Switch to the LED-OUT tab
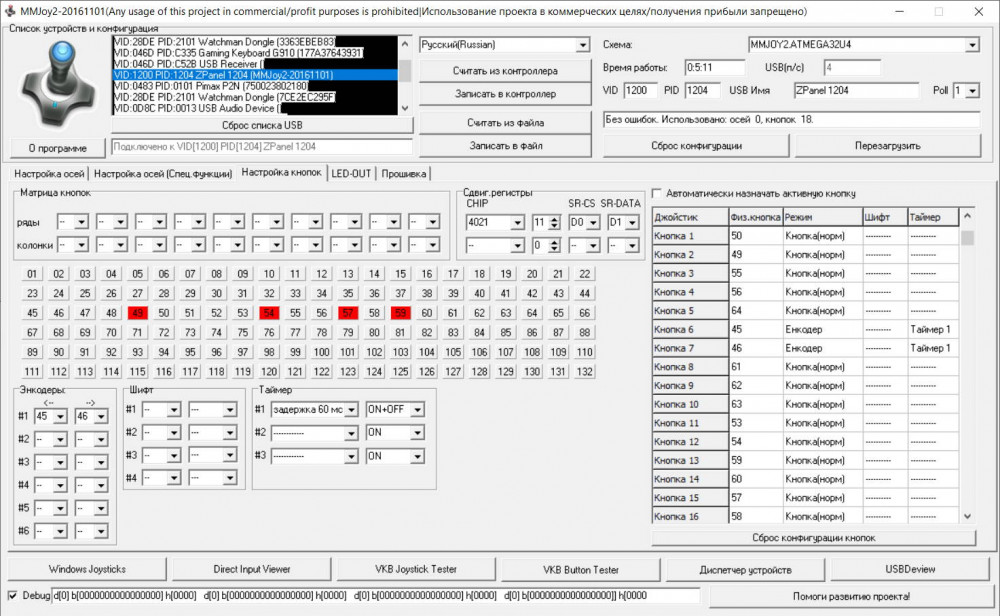The width and height of the screenshot is (1000, 616). click(x=351, y=173)
